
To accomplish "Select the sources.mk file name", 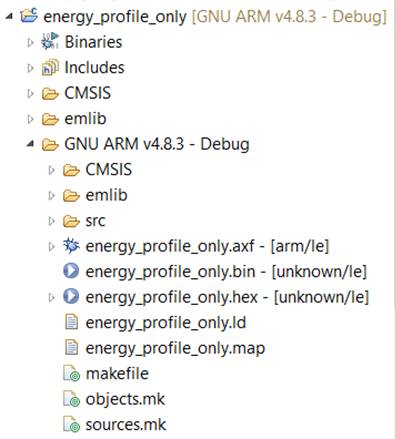I will tap(126, 425).
